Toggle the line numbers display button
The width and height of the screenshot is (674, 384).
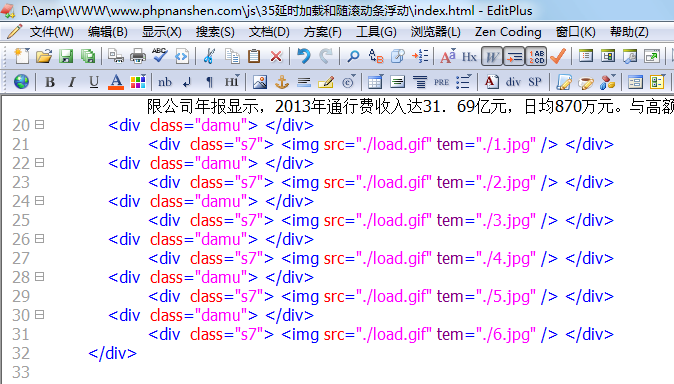[x=536, y=56]
